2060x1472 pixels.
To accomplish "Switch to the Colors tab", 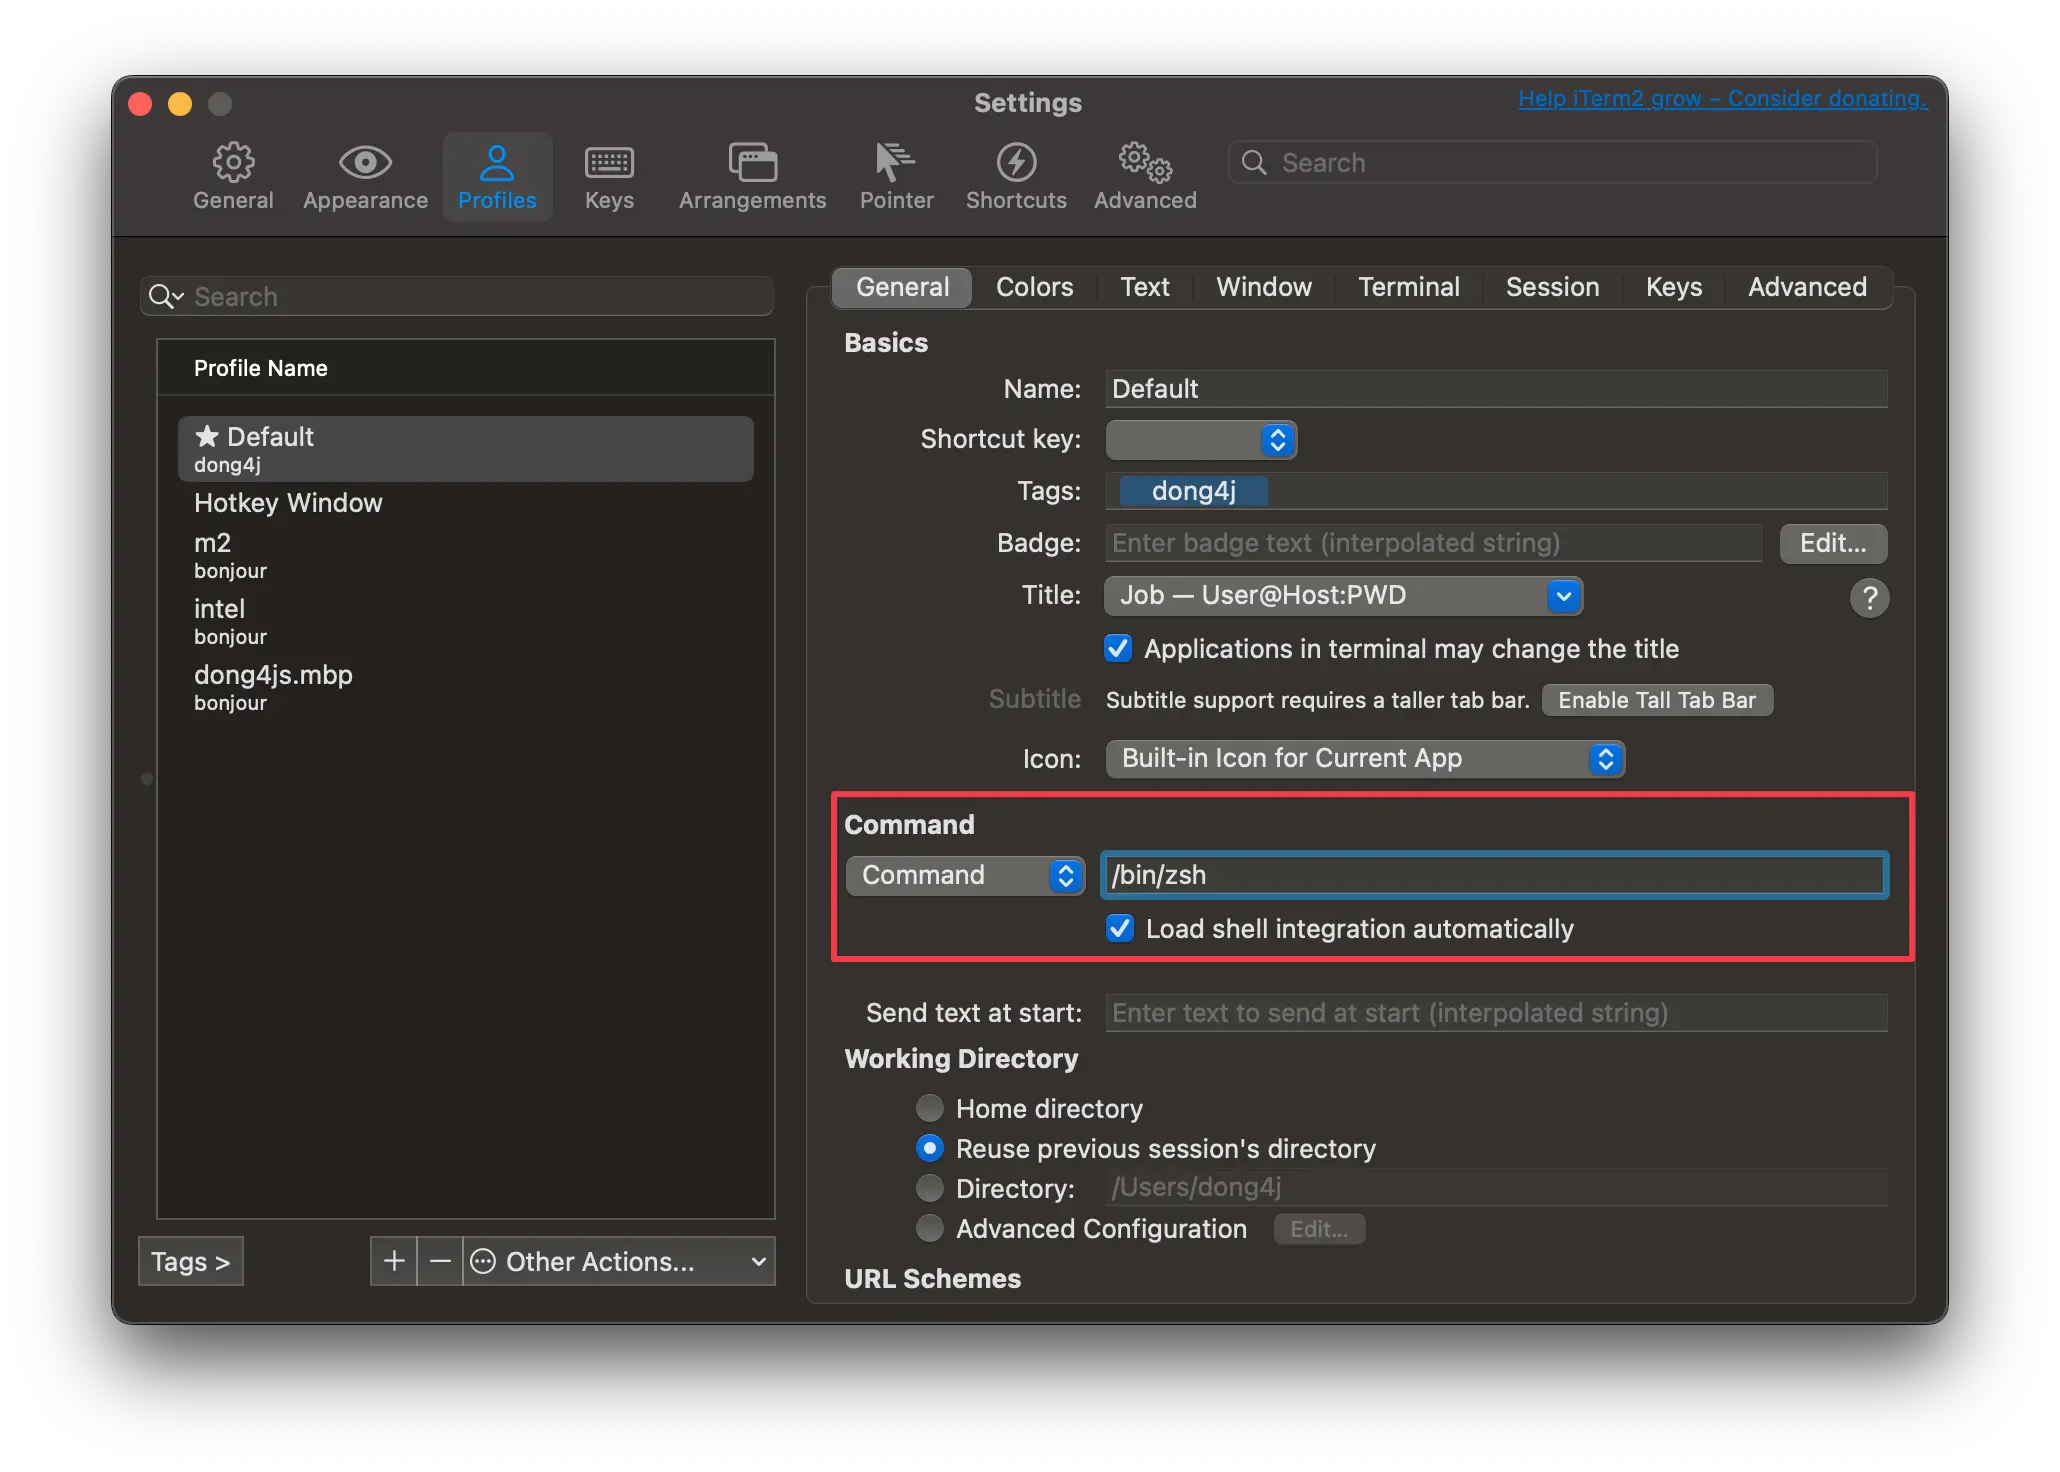I will (1034, 287).
